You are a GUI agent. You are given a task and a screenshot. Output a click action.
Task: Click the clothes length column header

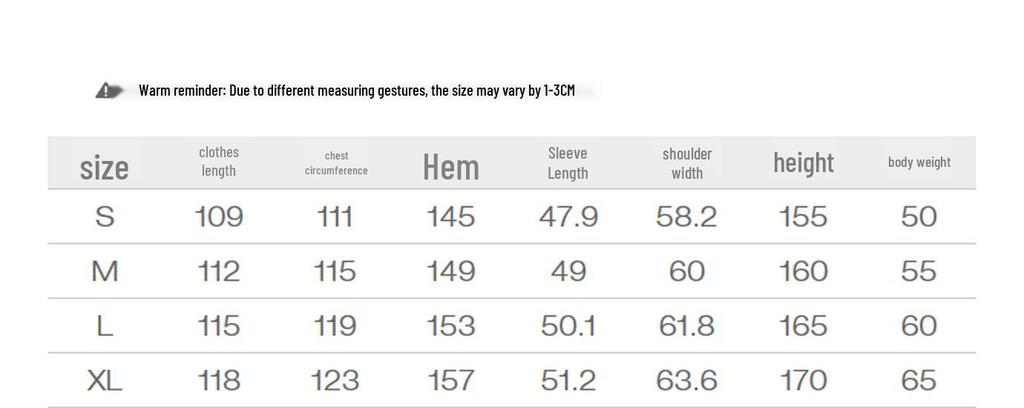click(219, 162)
